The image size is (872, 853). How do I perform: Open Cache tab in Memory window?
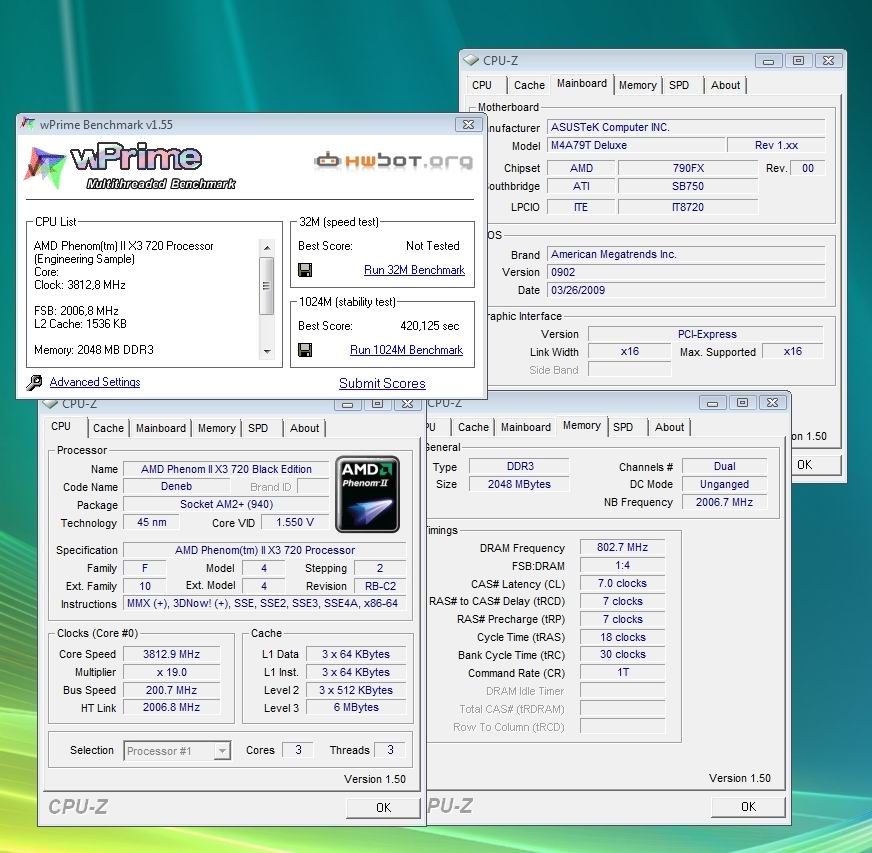click(473, 427)
